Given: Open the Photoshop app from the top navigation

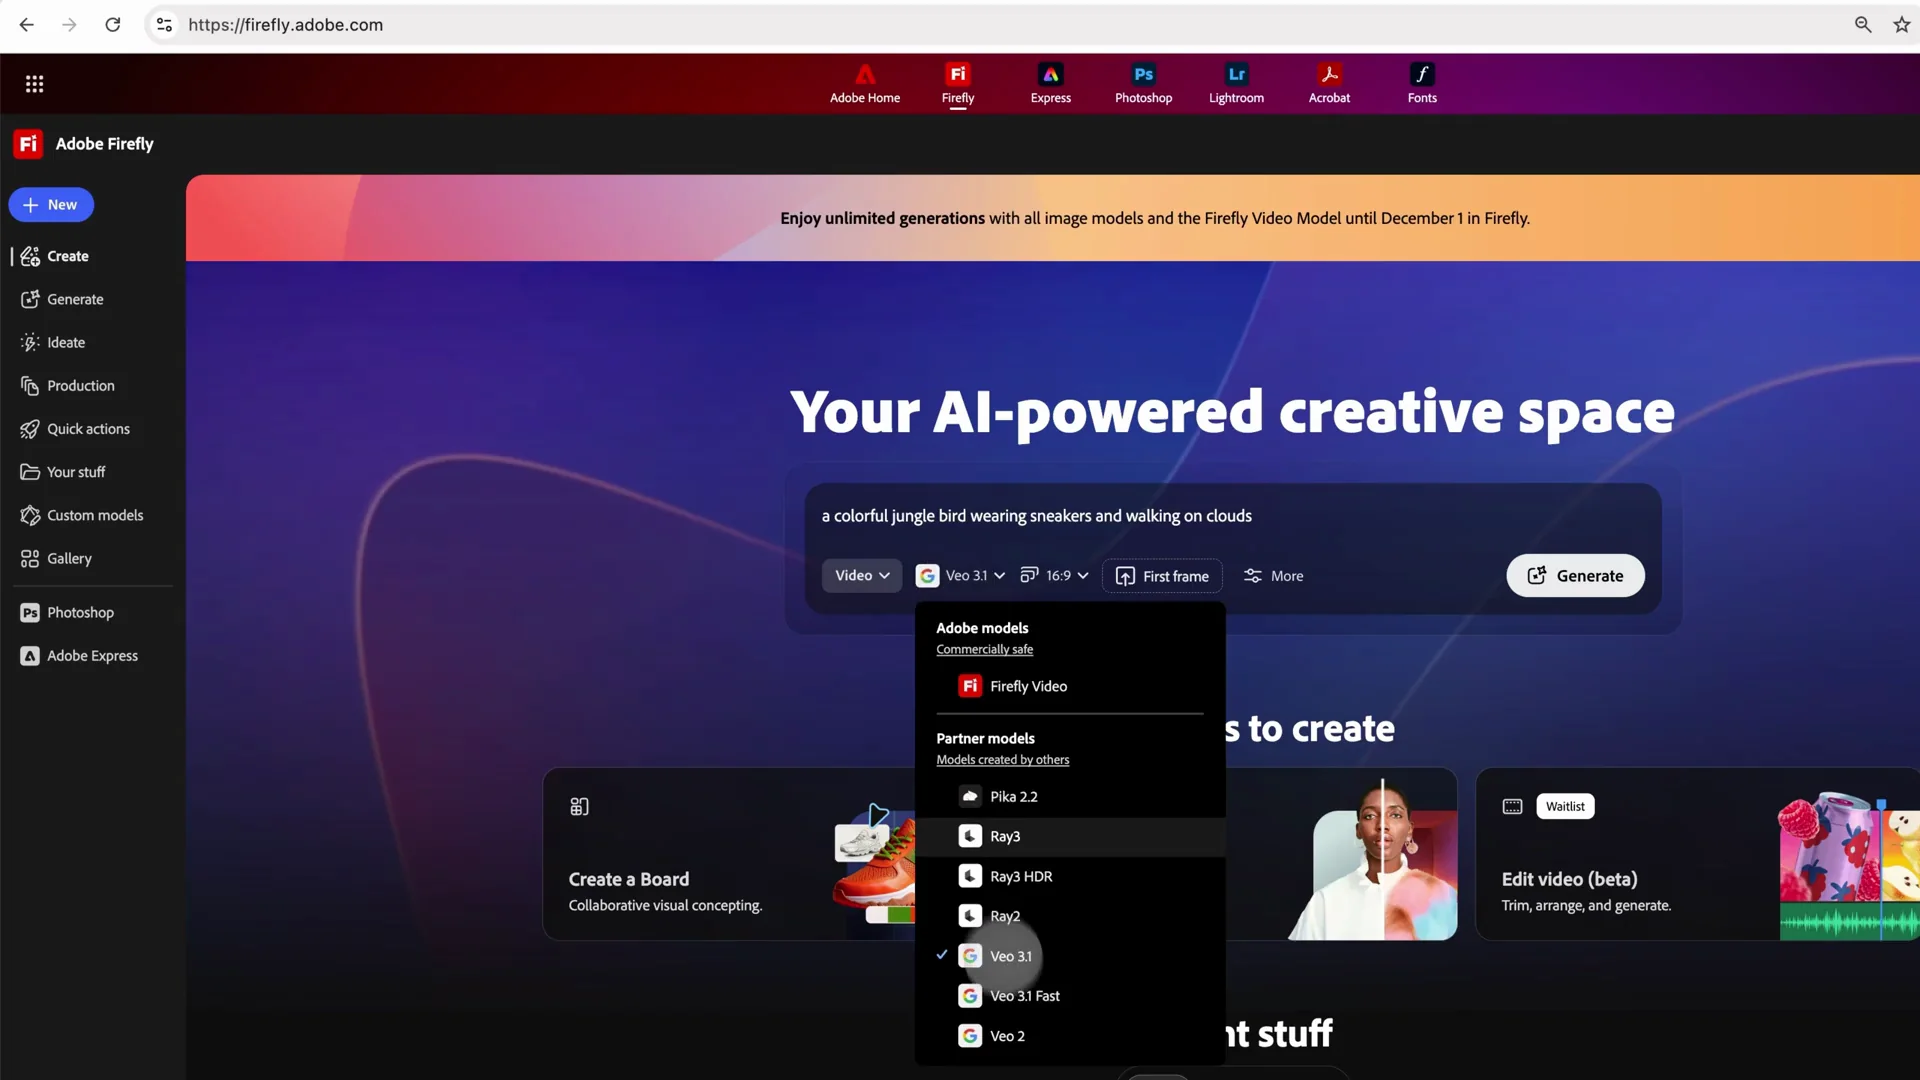Looking at the screenshot, I should click(x=1143, y=84).
